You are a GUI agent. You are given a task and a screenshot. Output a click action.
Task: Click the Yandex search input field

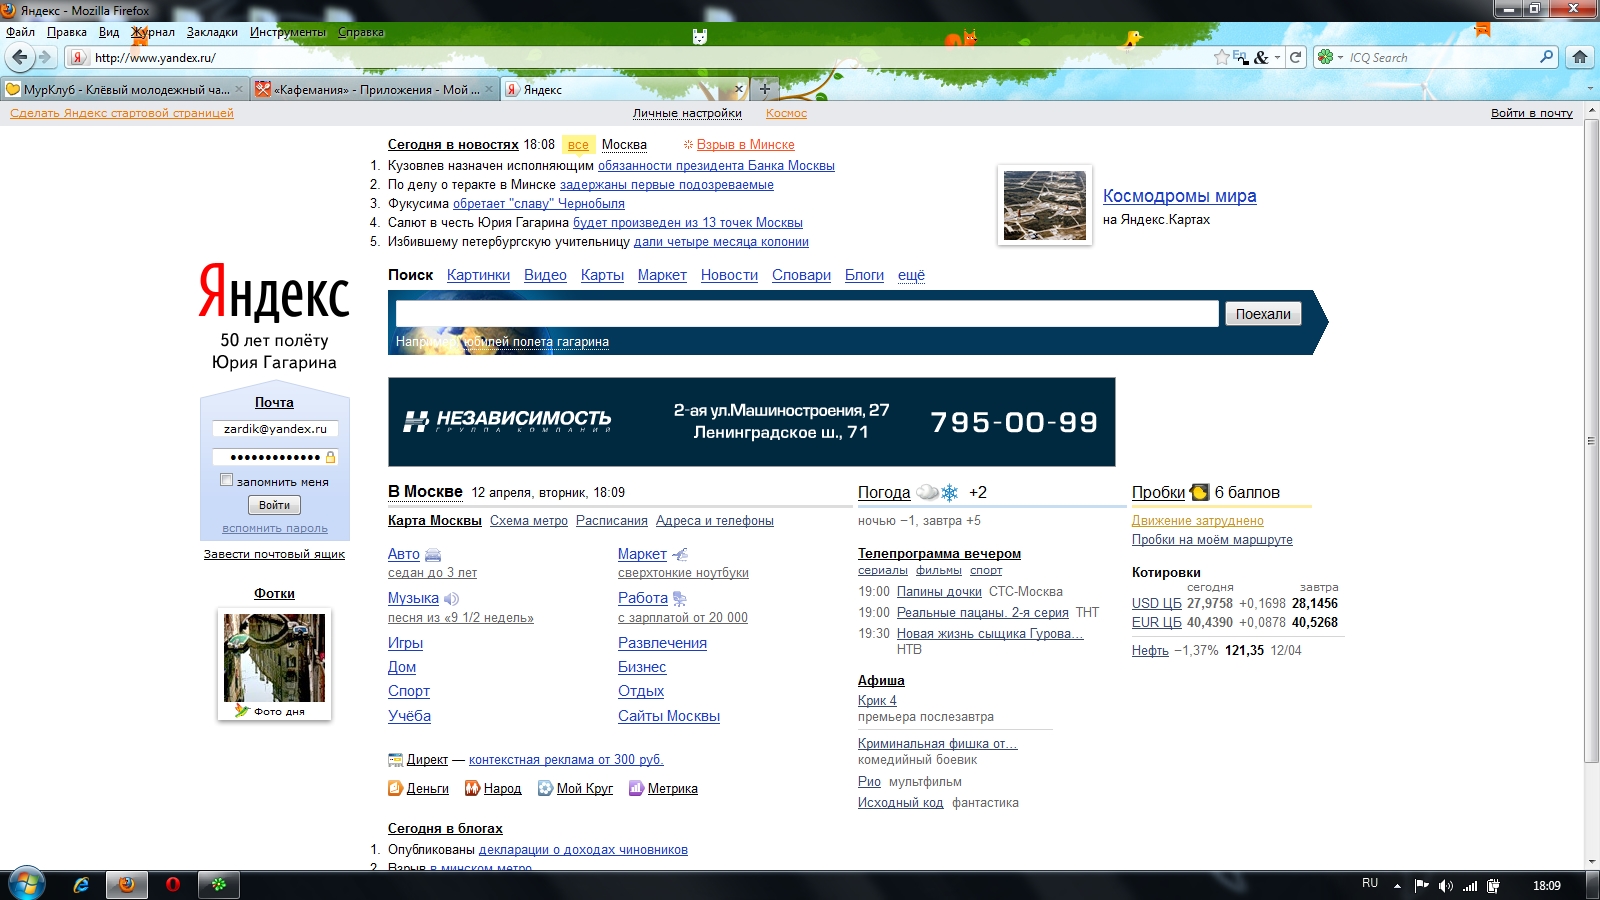point(806,314)
